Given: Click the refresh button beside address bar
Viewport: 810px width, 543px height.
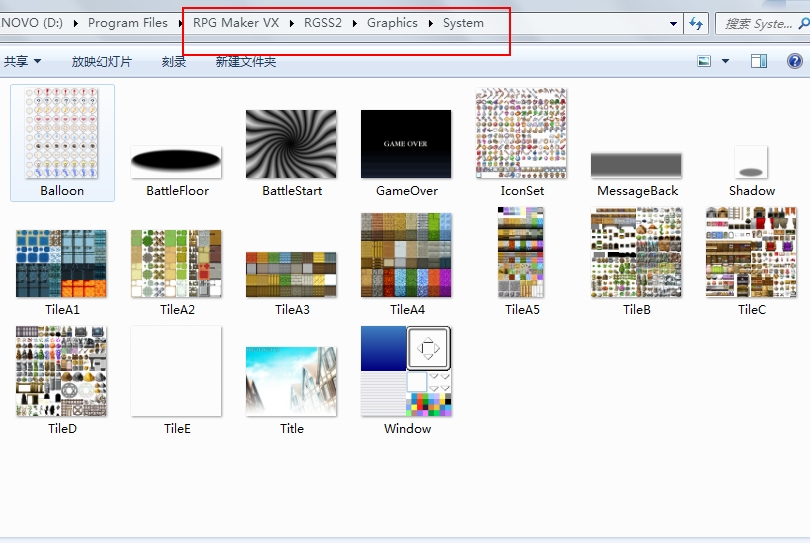Looking at the screenshot, I should (x=696, y=24).
